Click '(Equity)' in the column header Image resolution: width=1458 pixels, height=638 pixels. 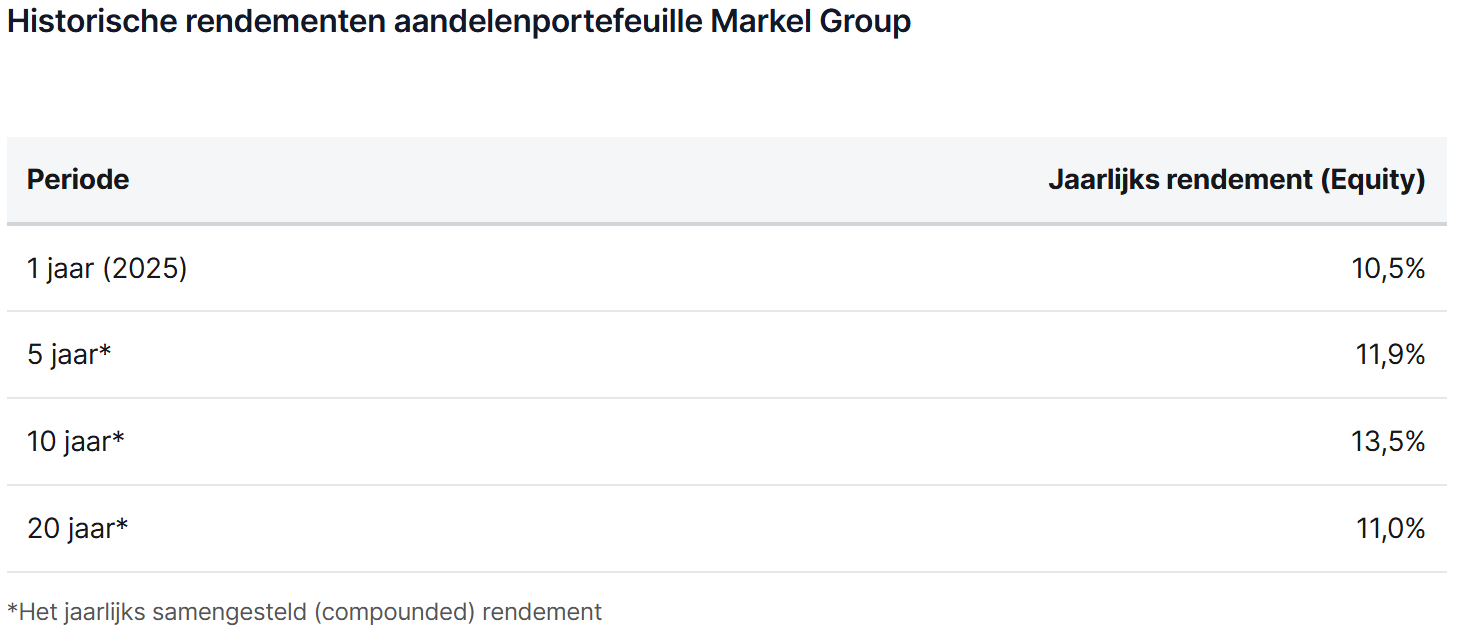[1372, 180]
